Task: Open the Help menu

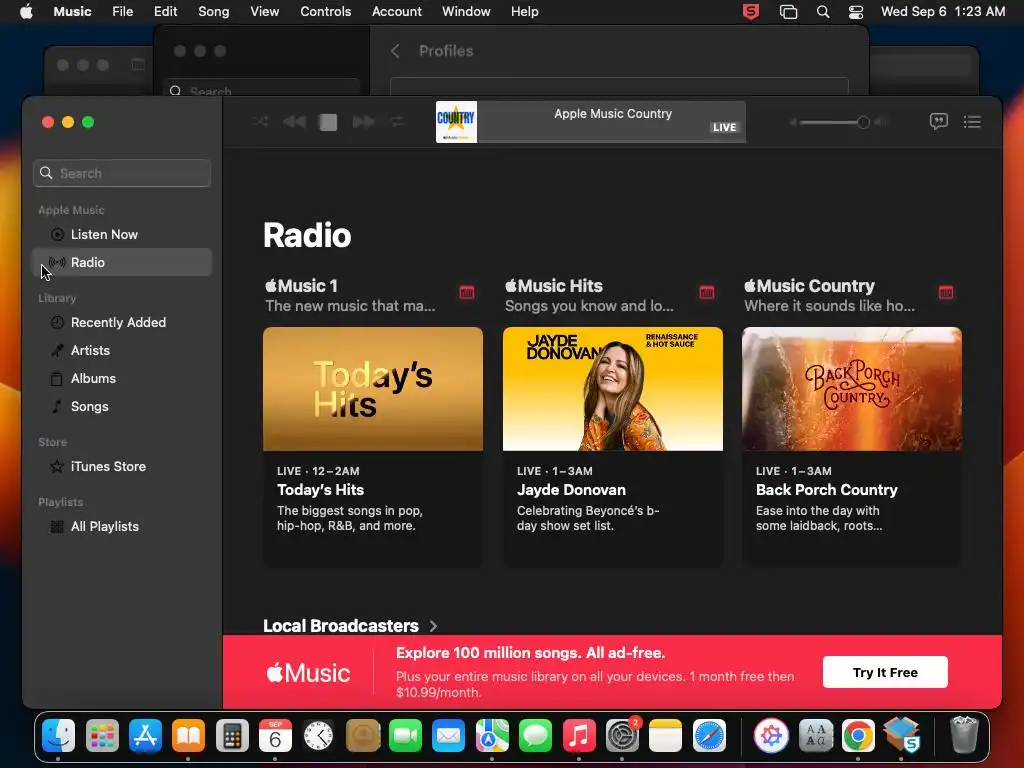Action: (524, 12)
